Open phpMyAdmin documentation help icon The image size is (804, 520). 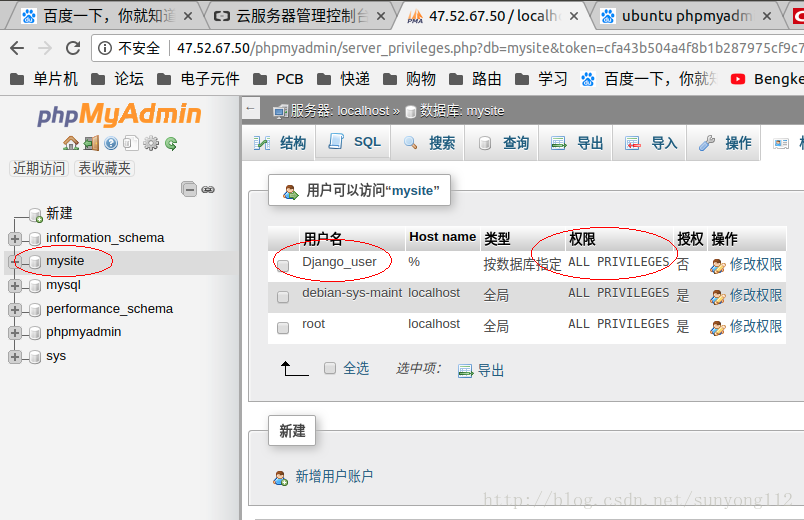pos(111,143)
